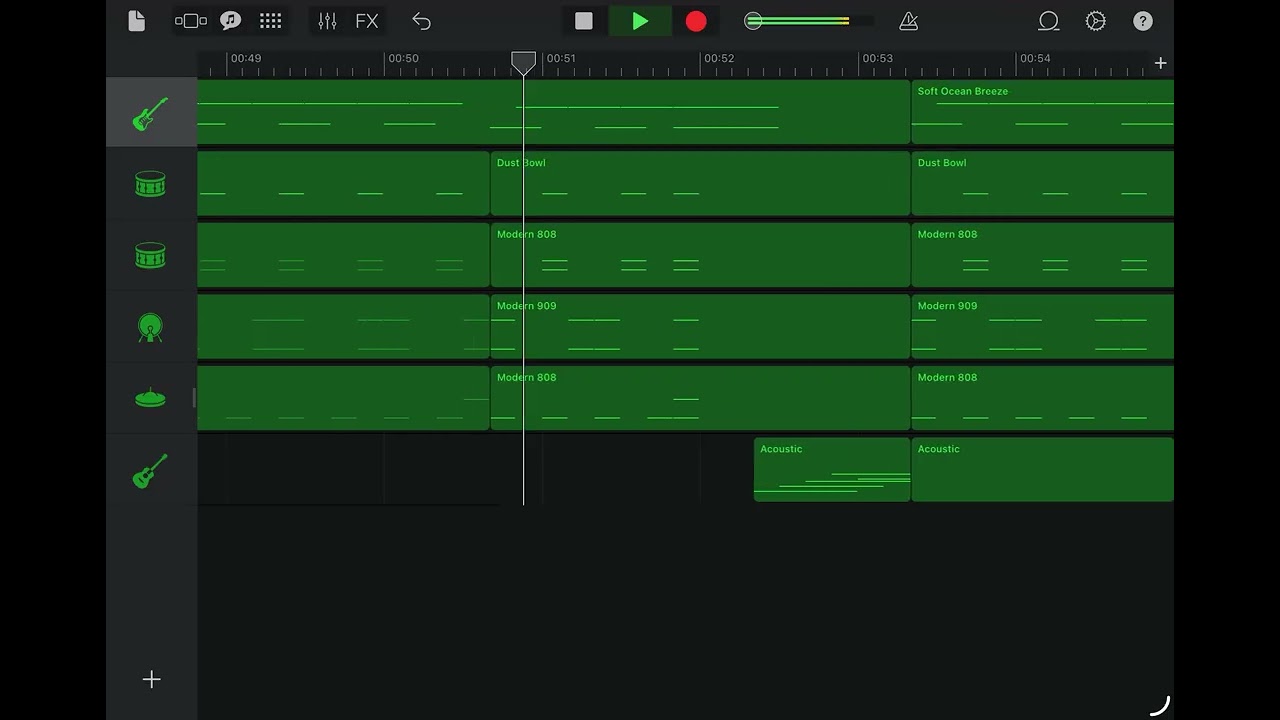Select the Soft Ocean Breeze region

click(x=1042, y=112)
